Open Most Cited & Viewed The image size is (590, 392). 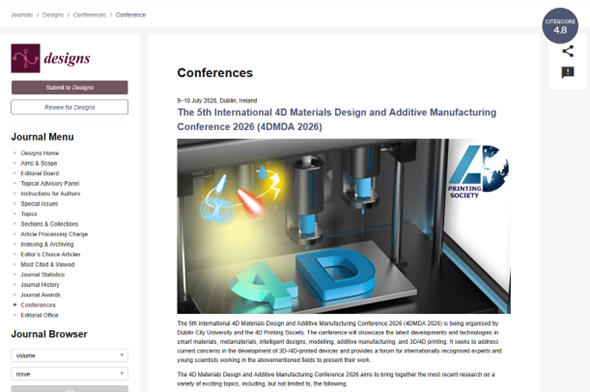pyautogui.click(x=47, y=264)
